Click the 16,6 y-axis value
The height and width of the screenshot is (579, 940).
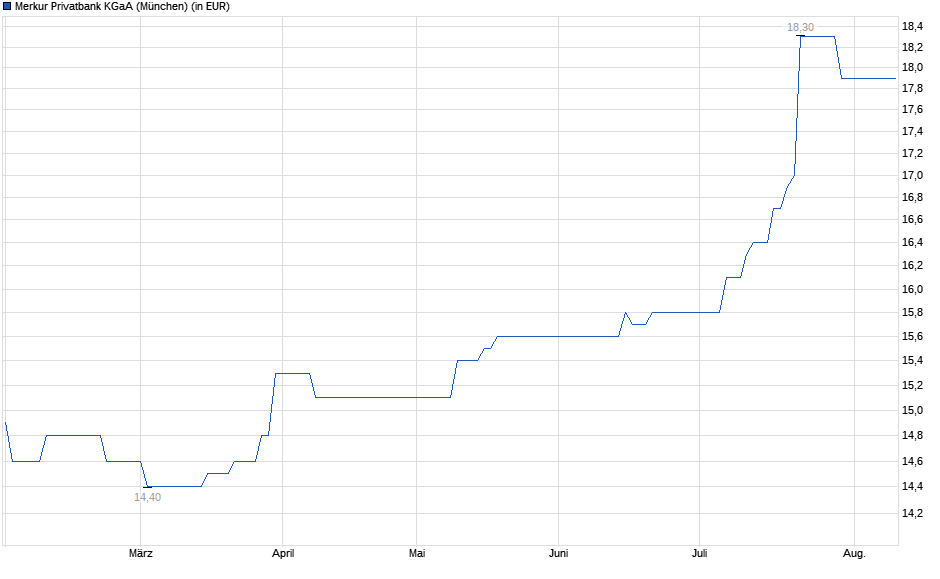coord(912,220)
